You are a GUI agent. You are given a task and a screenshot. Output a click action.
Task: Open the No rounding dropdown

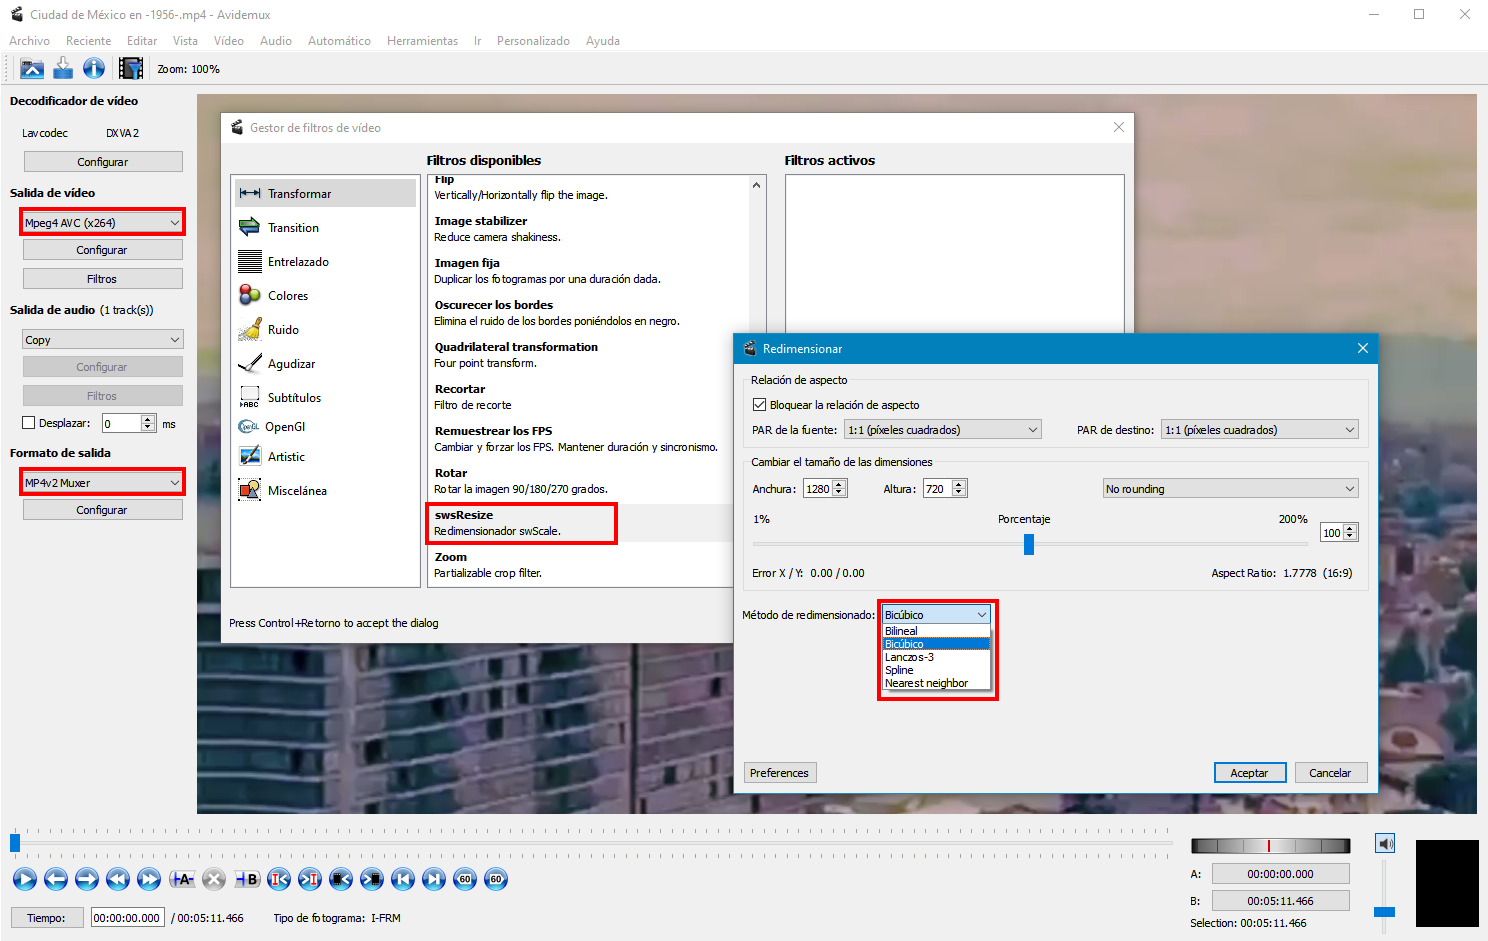pyautogui.click(x=1230, y=489)
